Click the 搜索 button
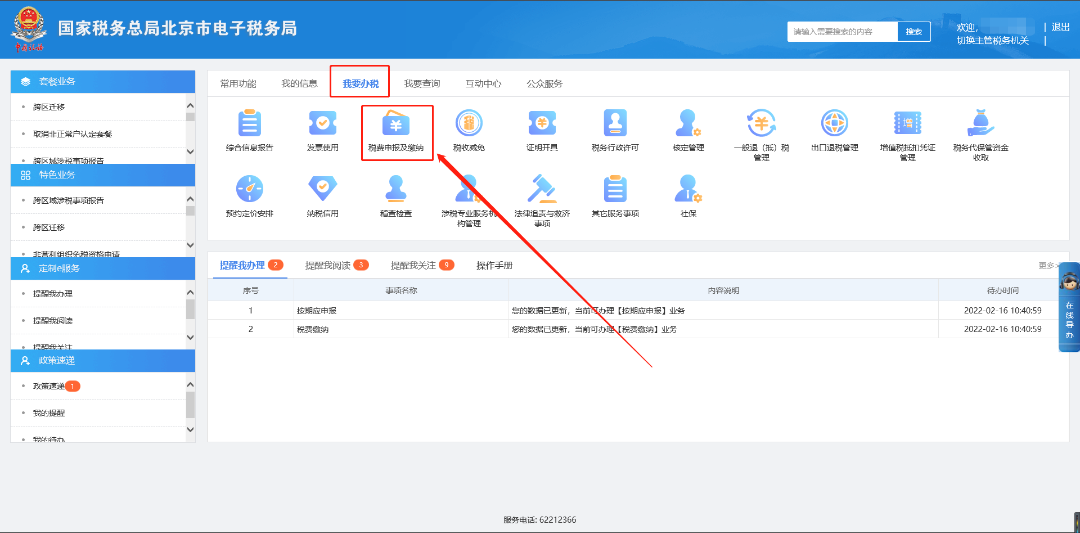The width and height of the screenshot is (1080, 533). click(x=913, y=32)
